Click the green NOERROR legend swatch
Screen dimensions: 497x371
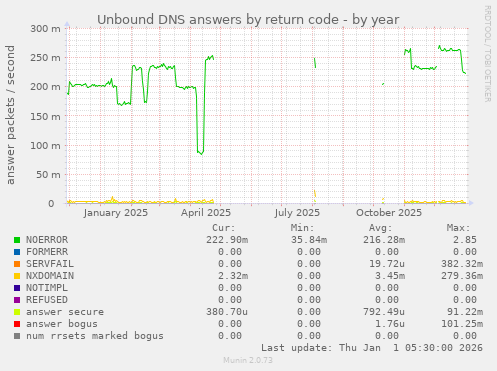pyautogui.click(x=17, y=240)
